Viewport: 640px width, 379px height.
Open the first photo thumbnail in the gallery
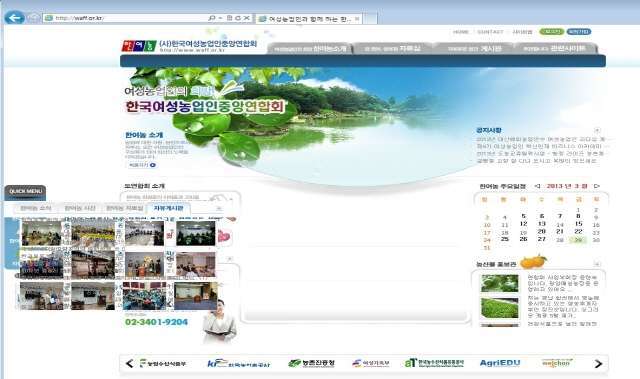pyautogui.click(x=41, y=234)
